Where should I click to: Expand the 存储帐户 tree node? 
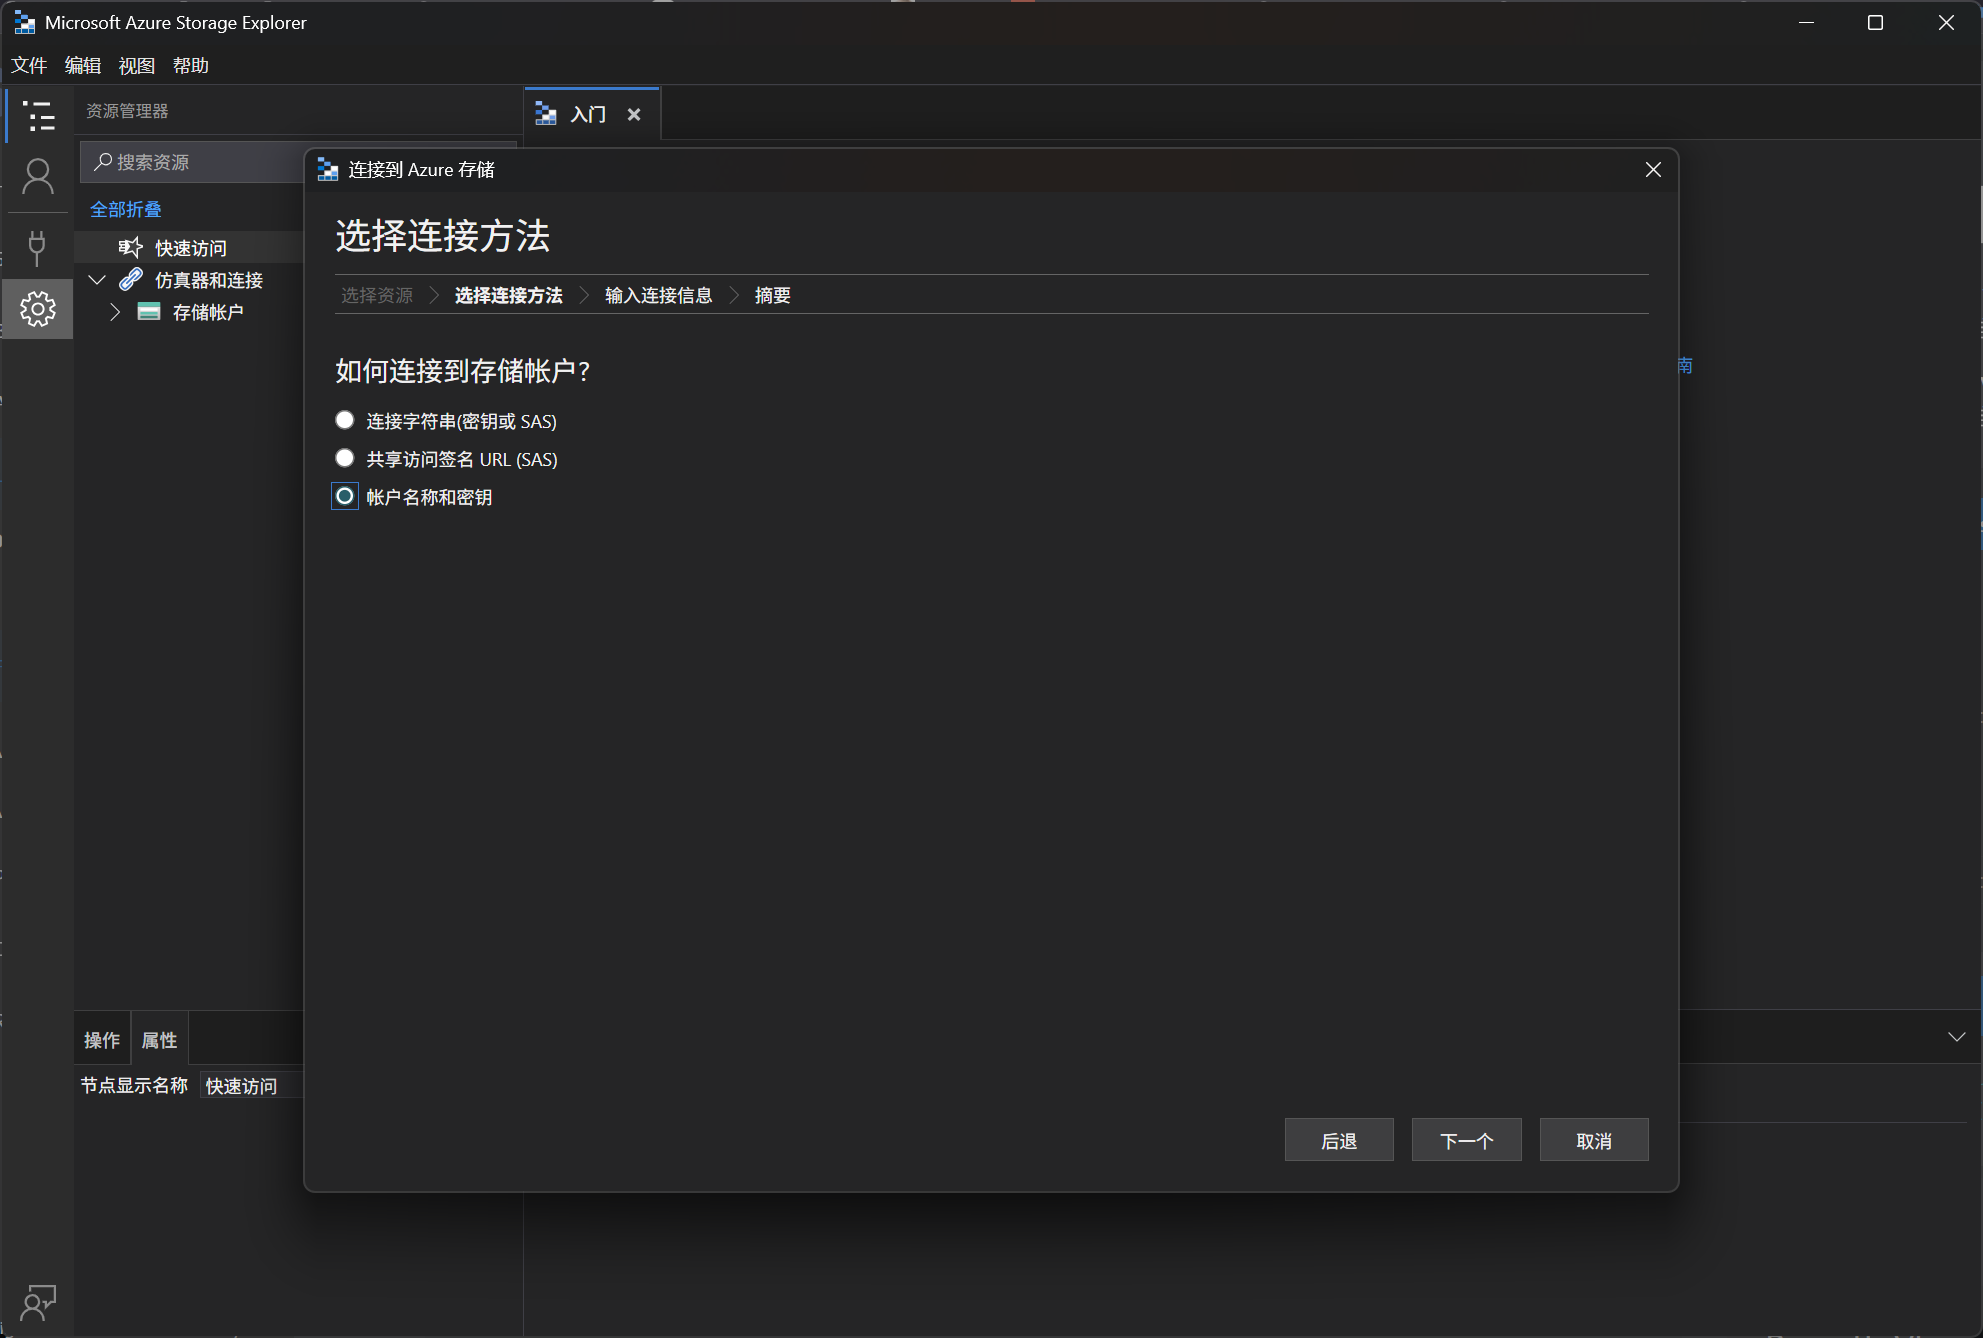pos(115,312)
